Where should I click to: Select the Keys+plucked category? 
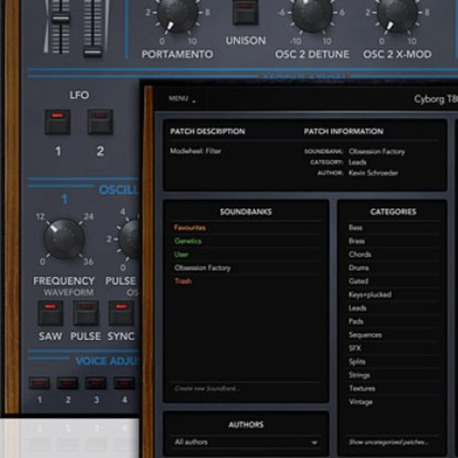click(x=393, y=295)
